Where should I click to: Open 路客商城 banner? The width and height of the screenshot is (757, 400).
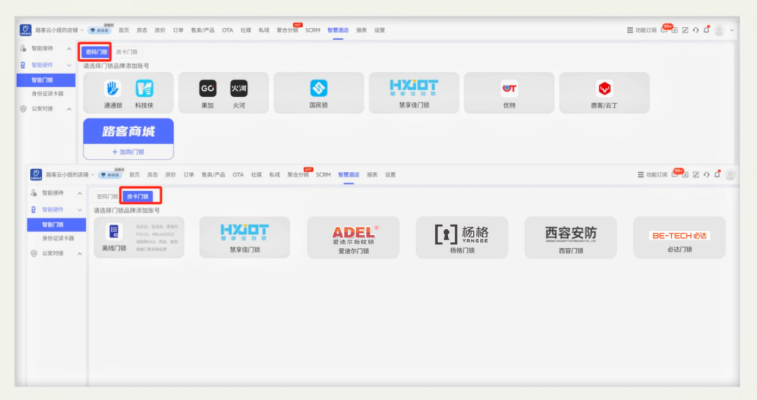click(x=128, y=131)
